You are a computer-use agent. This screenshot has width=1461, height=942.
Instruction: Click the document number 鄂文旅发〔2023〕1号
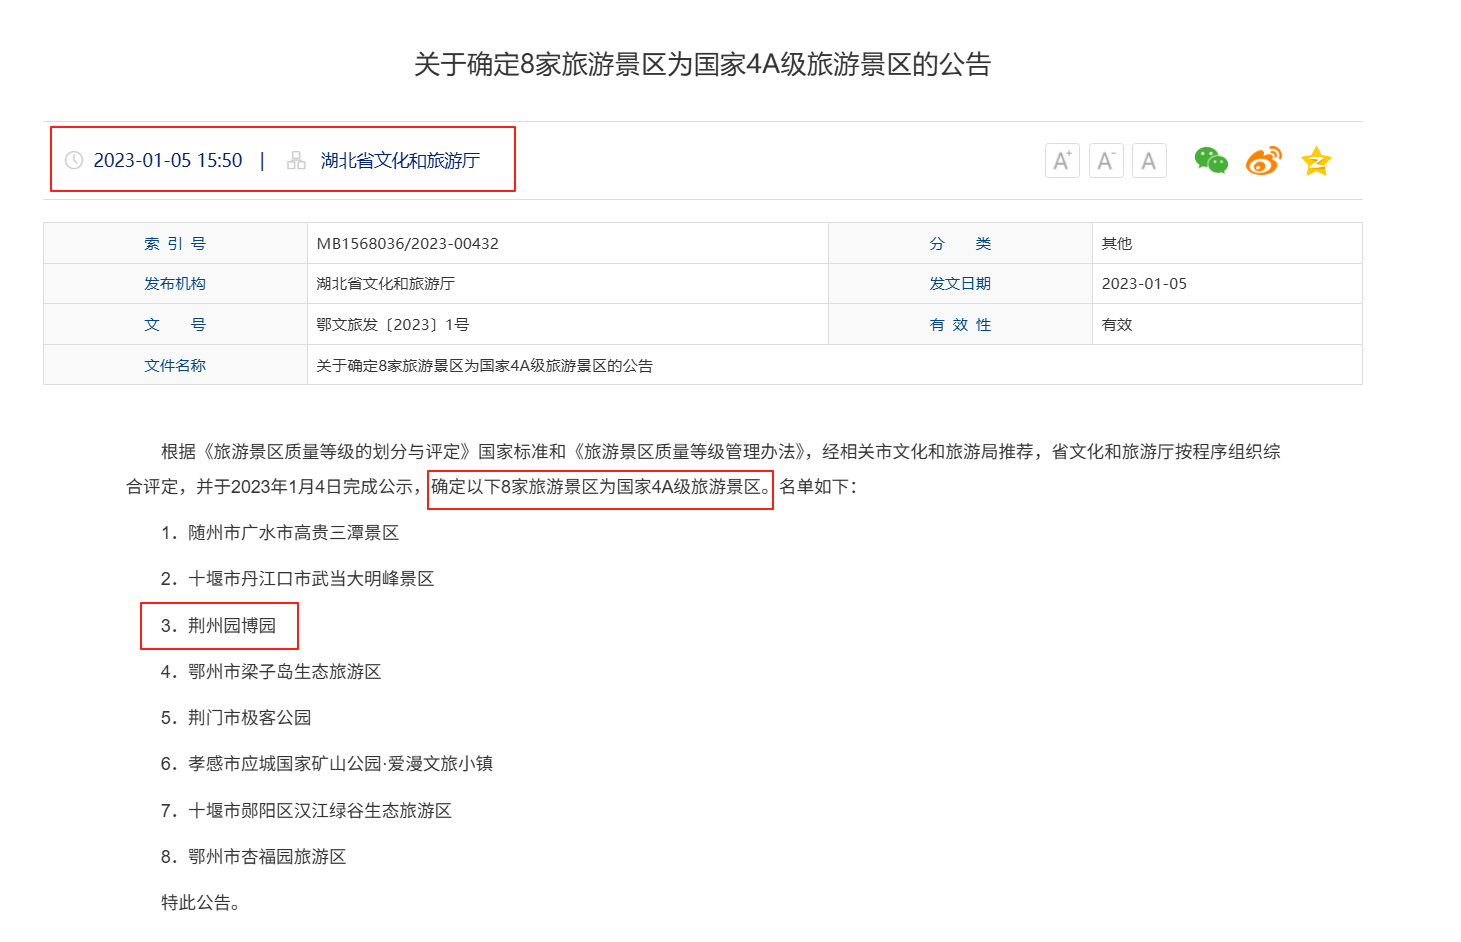click(x=383, y=324)
